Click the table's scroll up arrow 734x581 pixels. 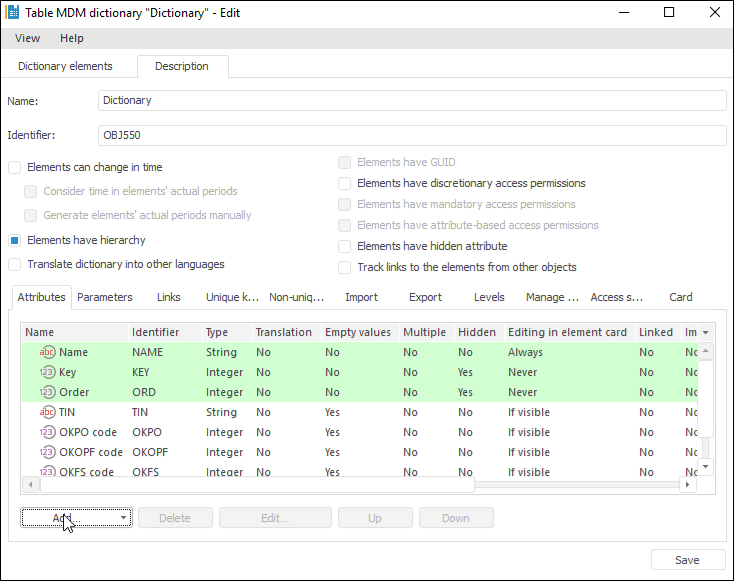(x=705, y=351)
